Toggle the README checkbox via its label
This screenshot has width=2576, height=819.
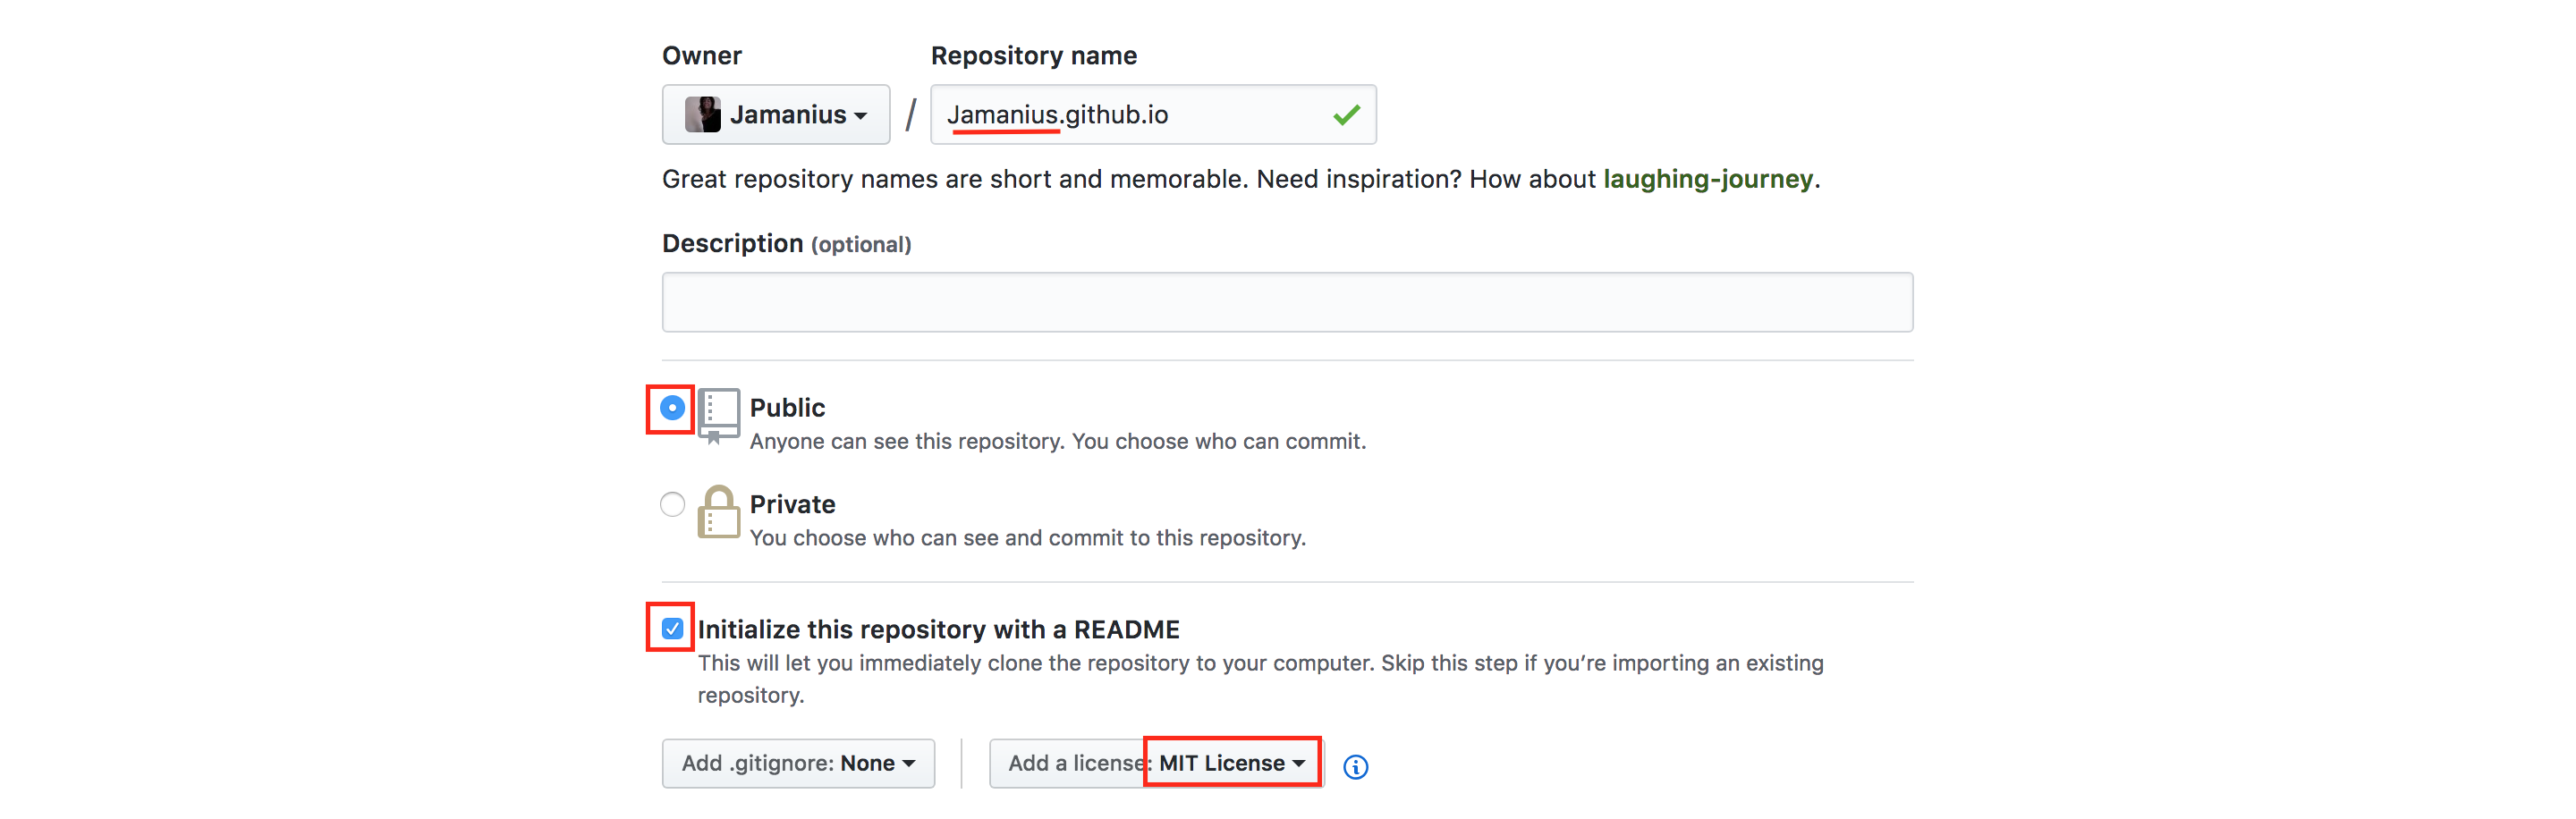point(938,629)
